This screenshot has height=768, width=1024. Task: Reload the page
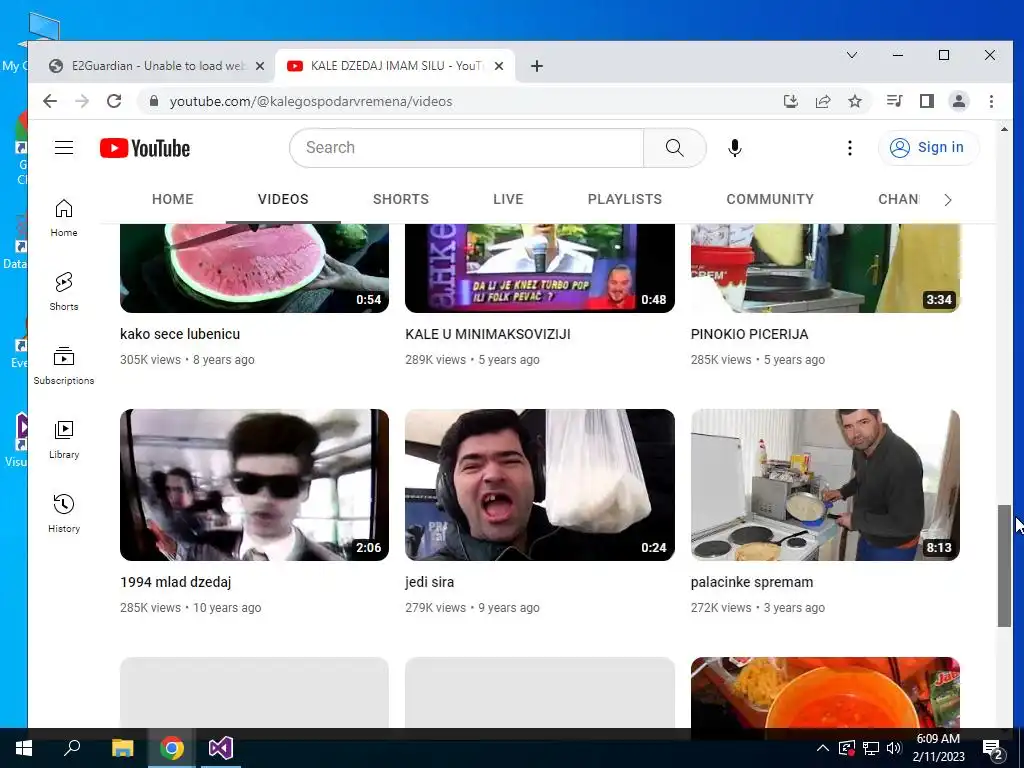pyautogui.click(x=114, y=101)
